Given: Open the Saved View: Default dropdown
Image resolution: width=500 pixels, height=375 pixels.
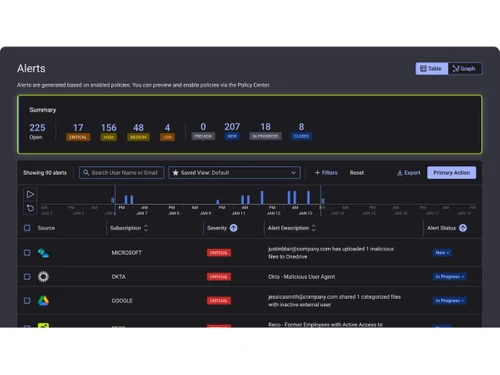Looking at the screenshot, I should click(x=234, y=173).
